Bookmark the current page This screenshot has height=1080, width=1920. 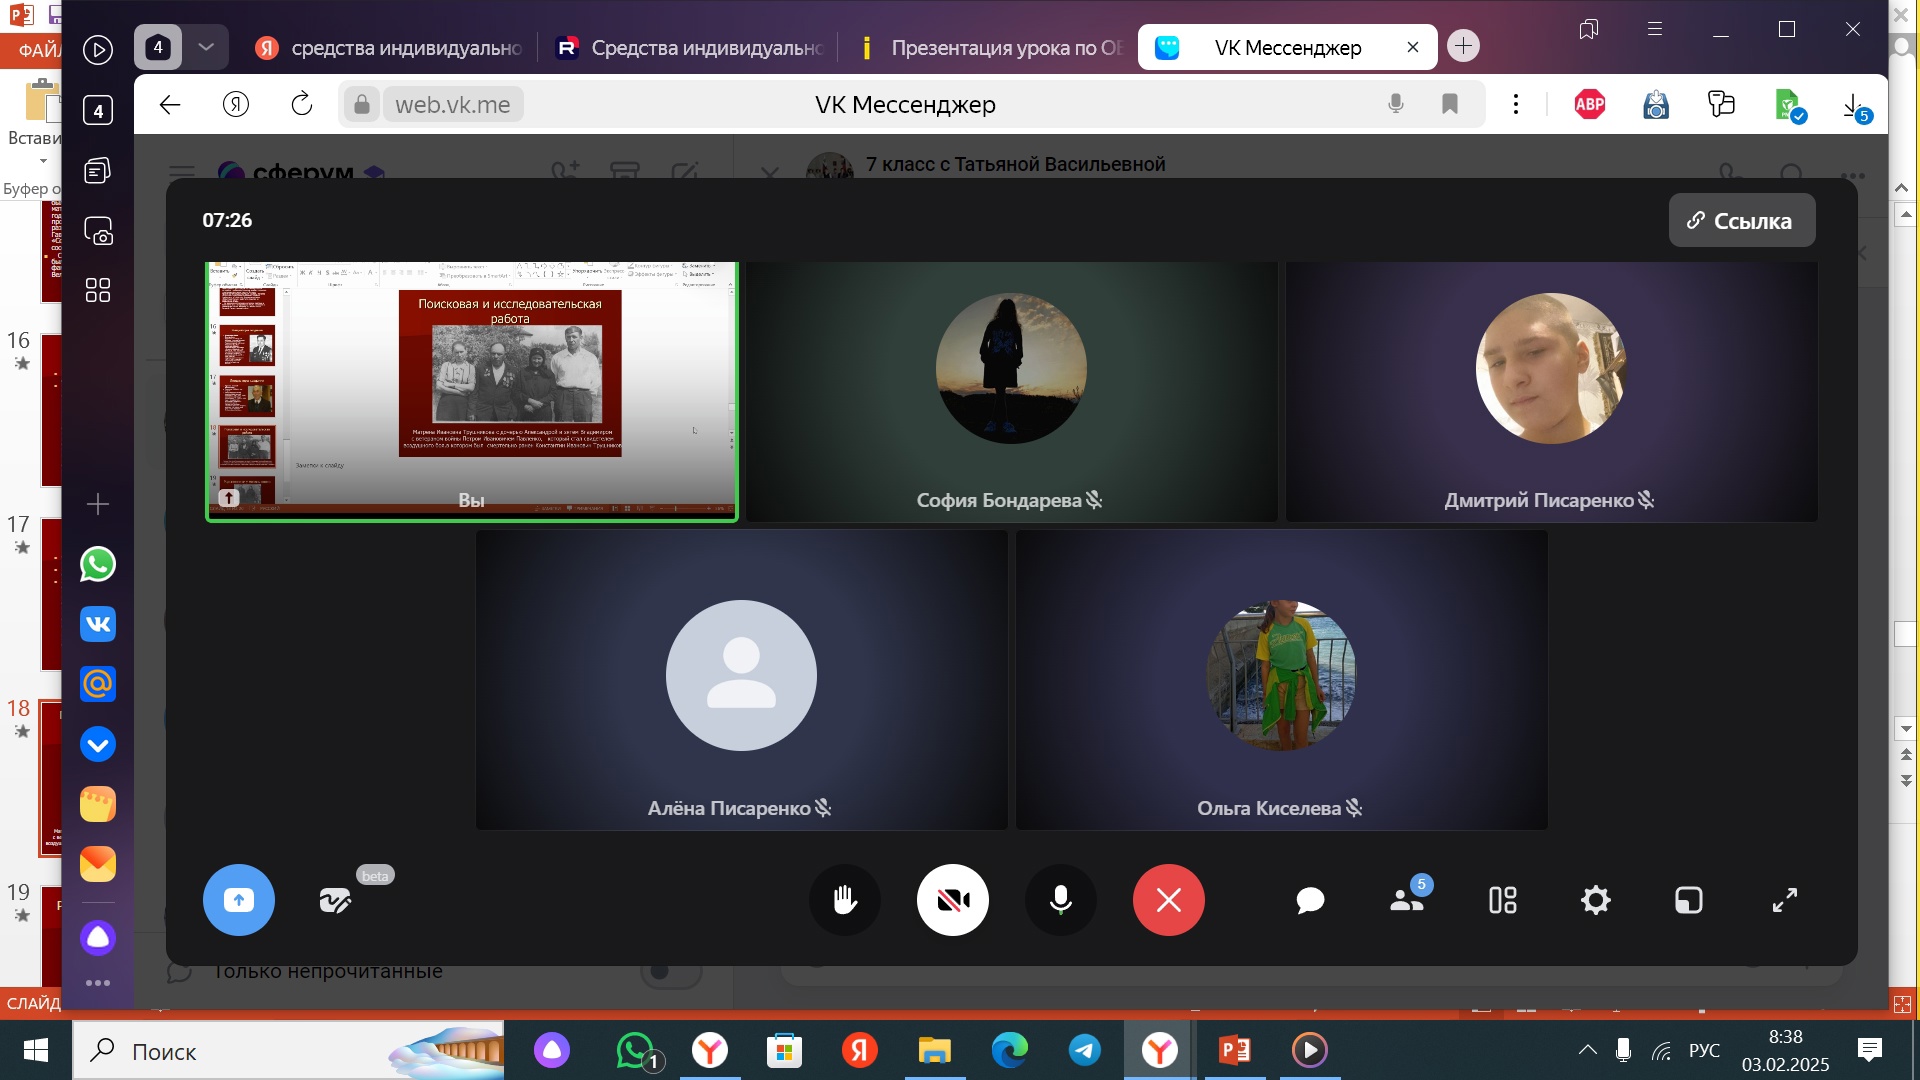coord(1450,104)
